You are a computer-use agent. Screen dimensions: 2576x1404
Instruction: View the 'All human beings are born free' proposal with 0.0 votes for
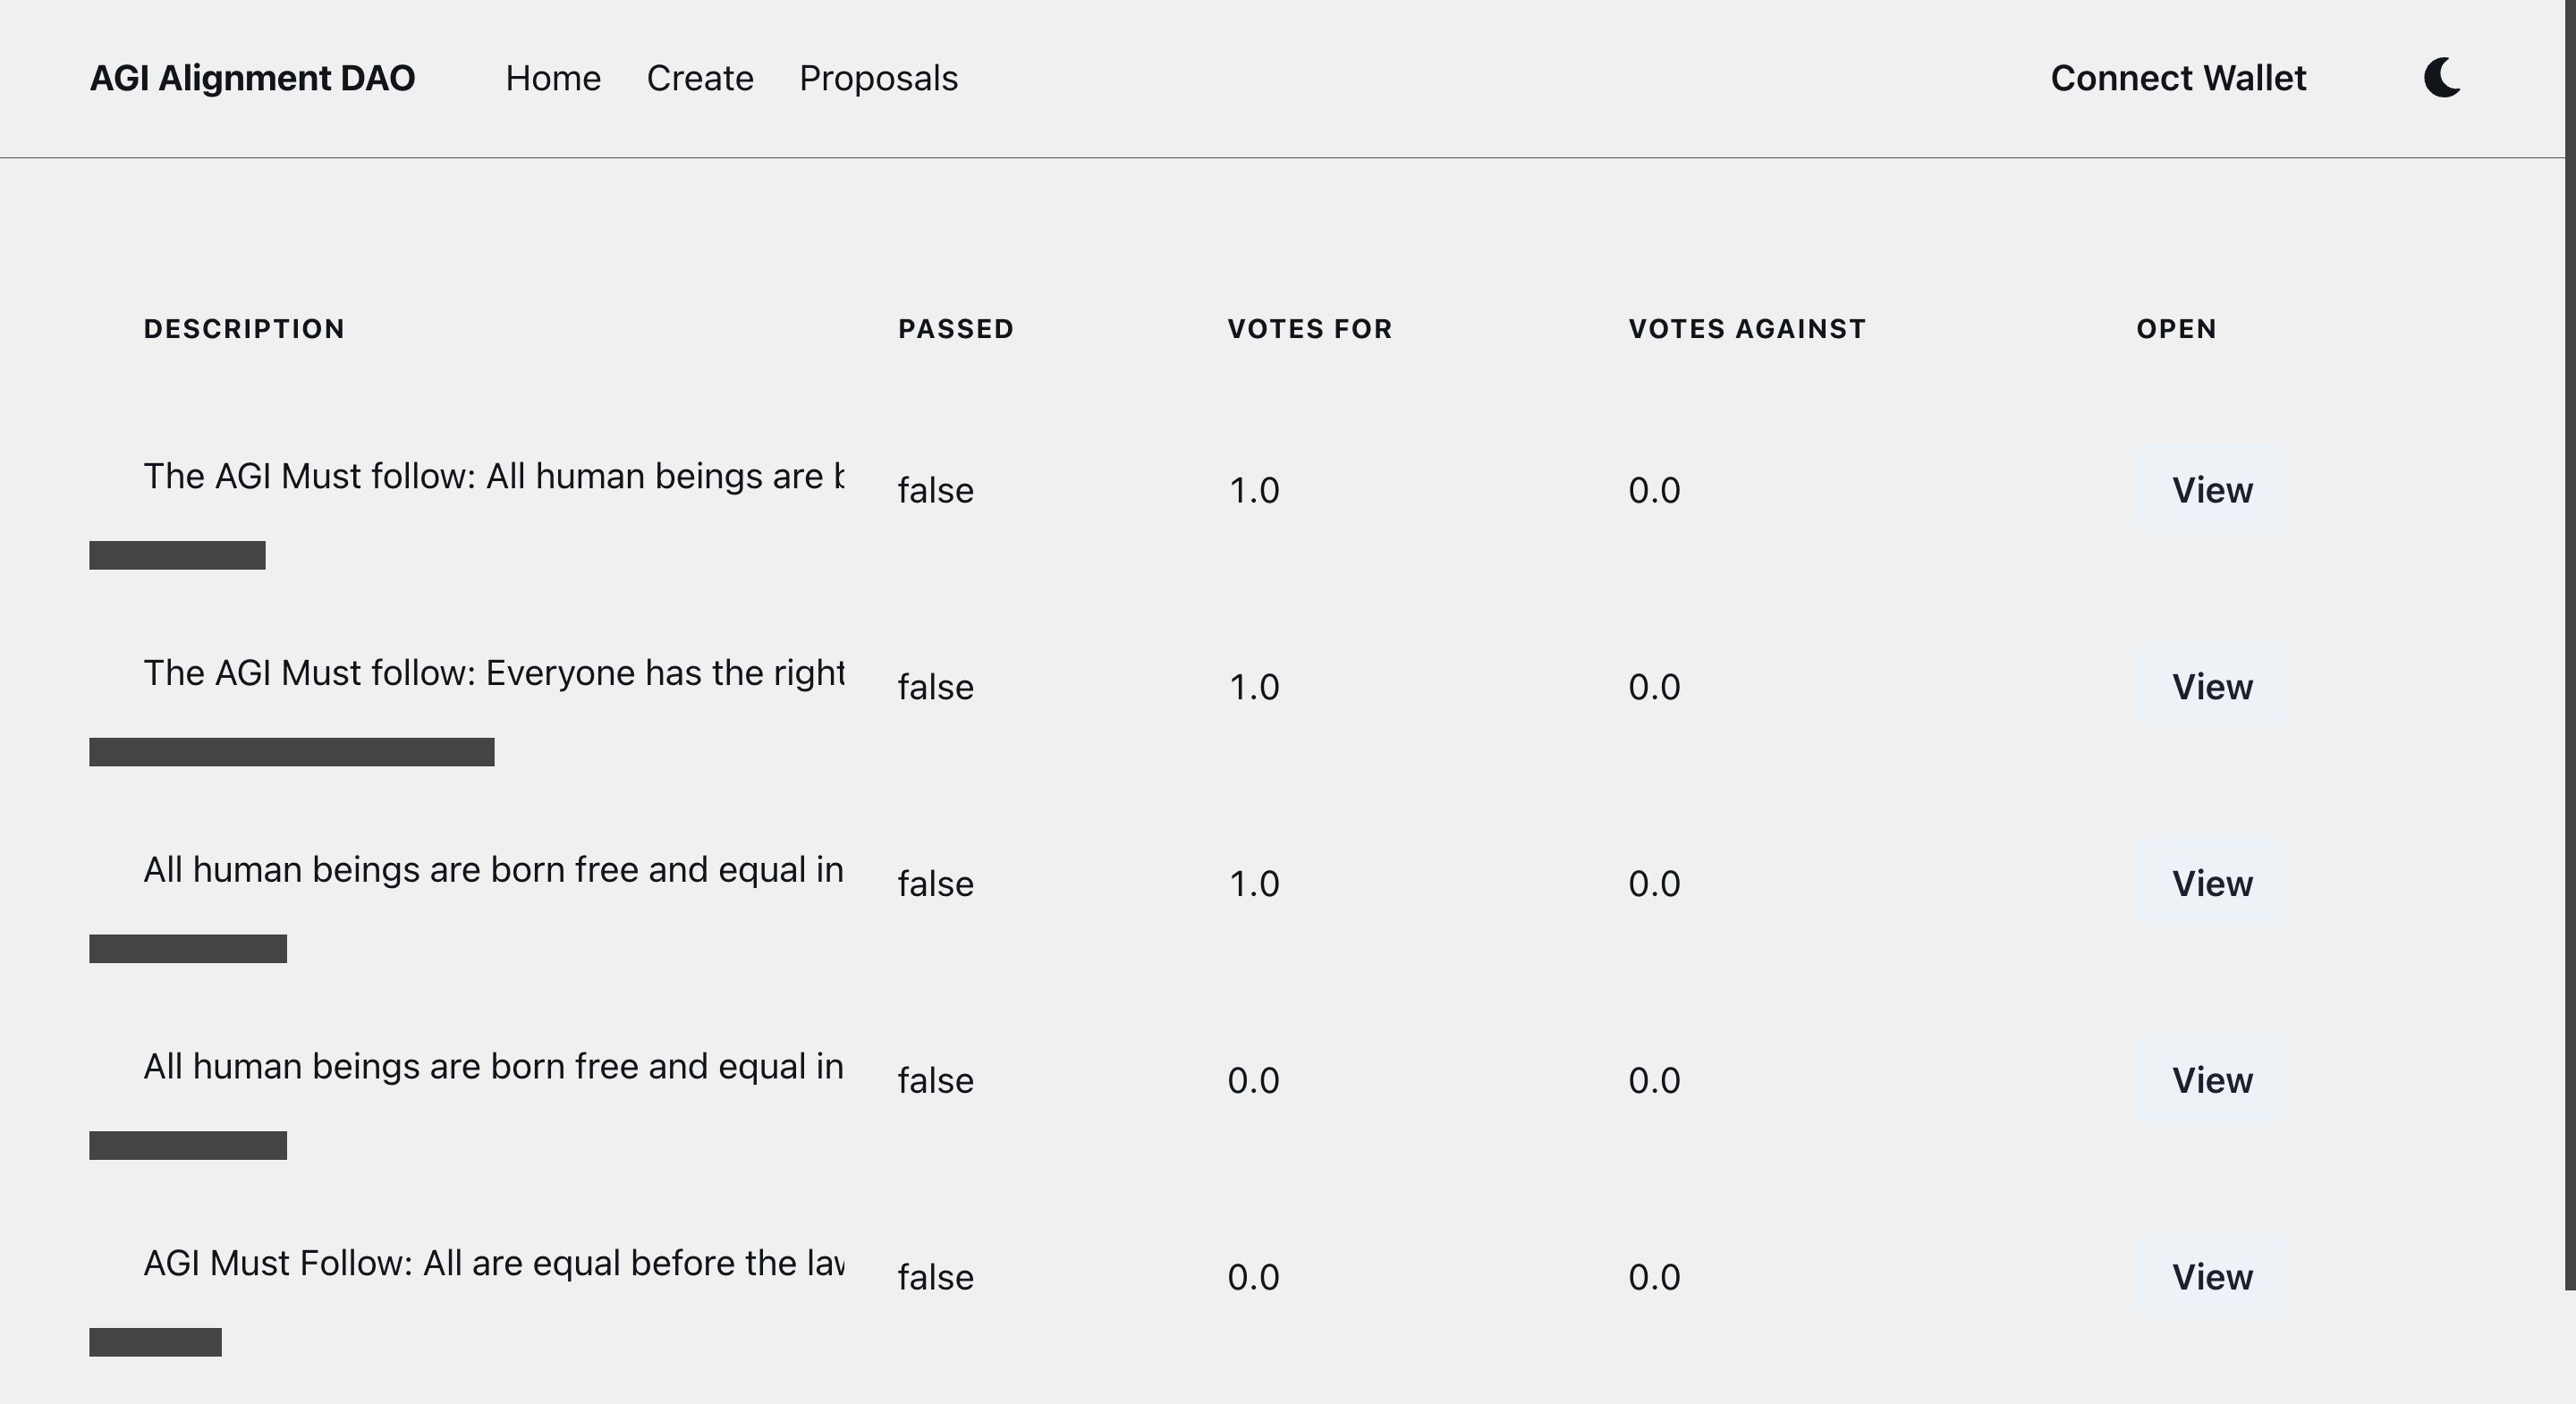tap(2212, 1080)
